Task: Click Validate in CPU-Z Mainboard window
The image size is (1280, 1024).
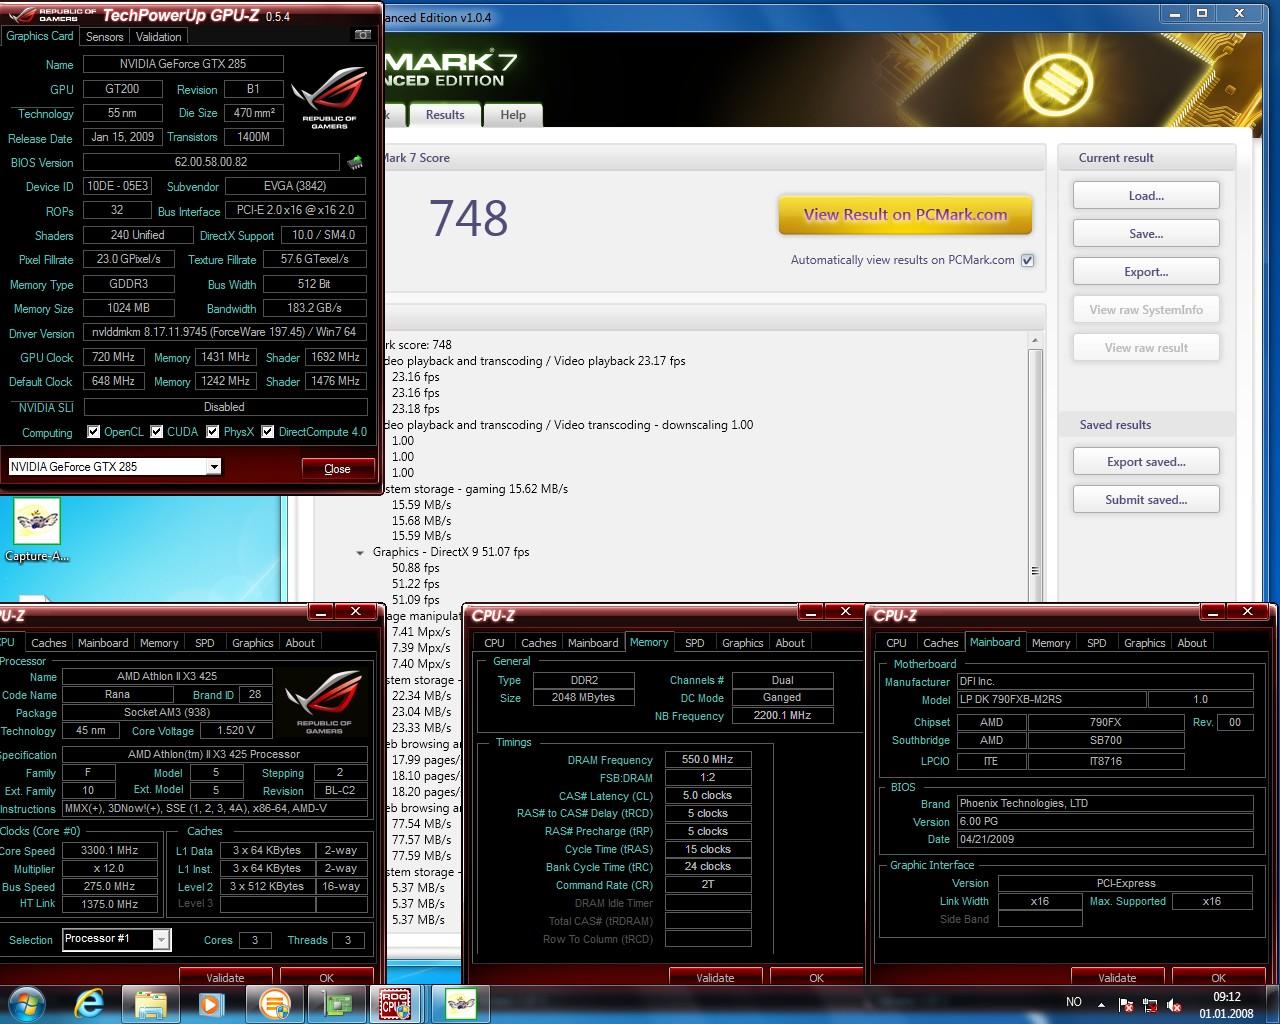Action: click(x=1117, y=977)
